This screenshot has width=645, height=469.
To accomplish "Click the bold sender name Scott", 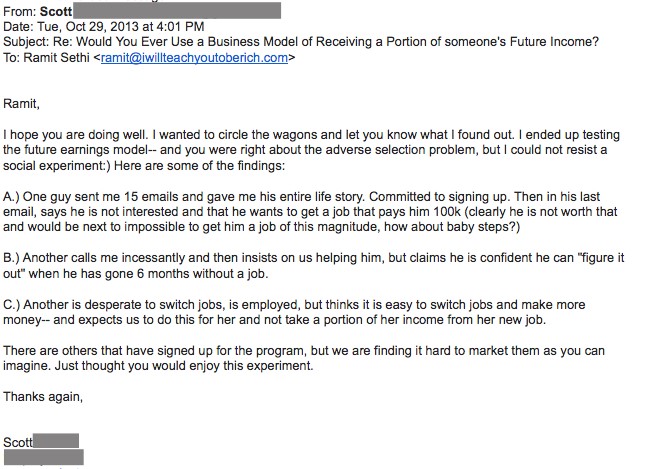I will (56, 12).
